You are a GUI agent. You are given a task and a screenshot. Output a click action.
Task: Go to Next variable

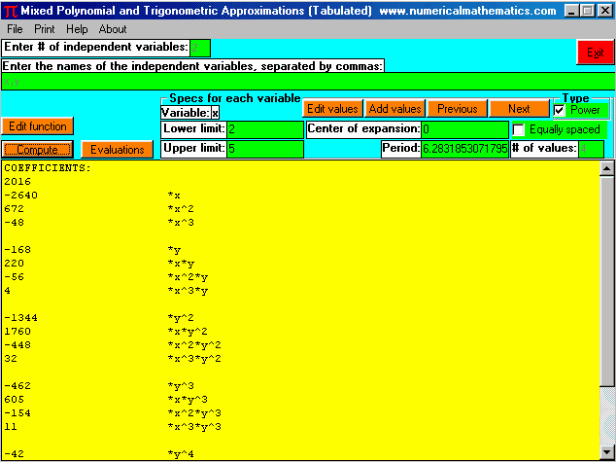tap(519, 109)
